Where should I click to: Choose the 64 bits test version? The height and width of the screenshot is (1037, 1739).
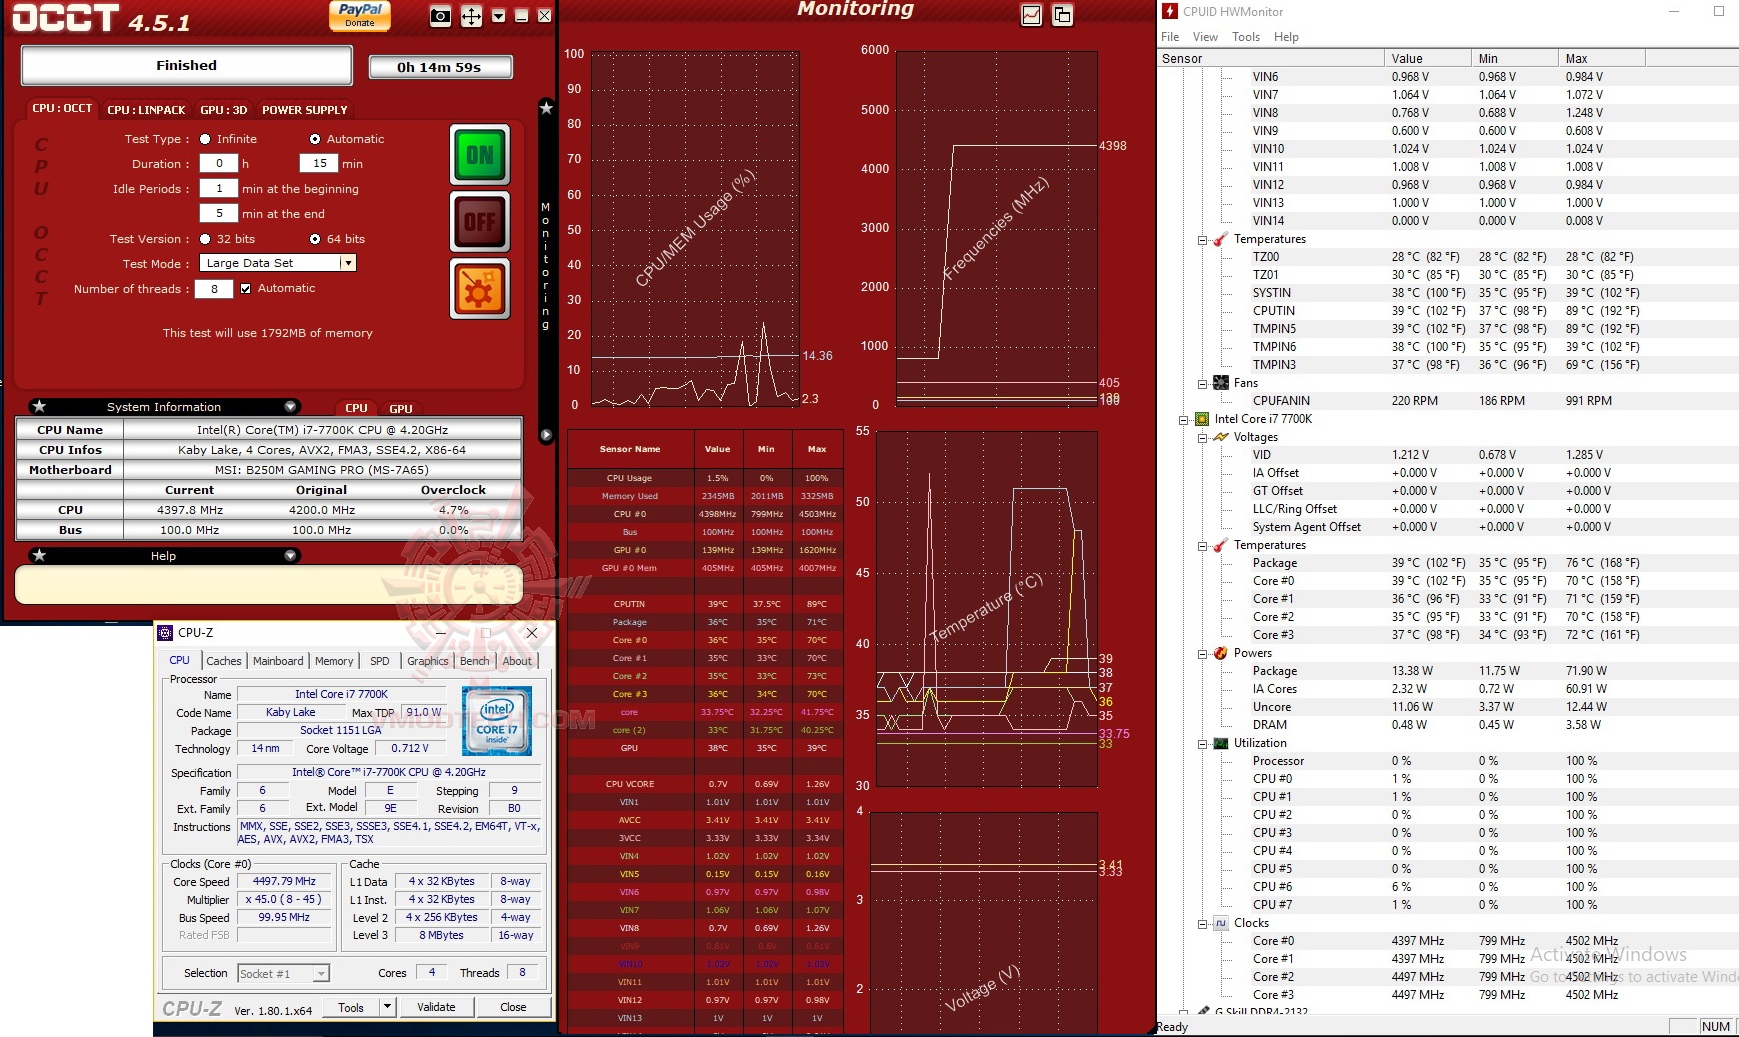click(315, 239)
